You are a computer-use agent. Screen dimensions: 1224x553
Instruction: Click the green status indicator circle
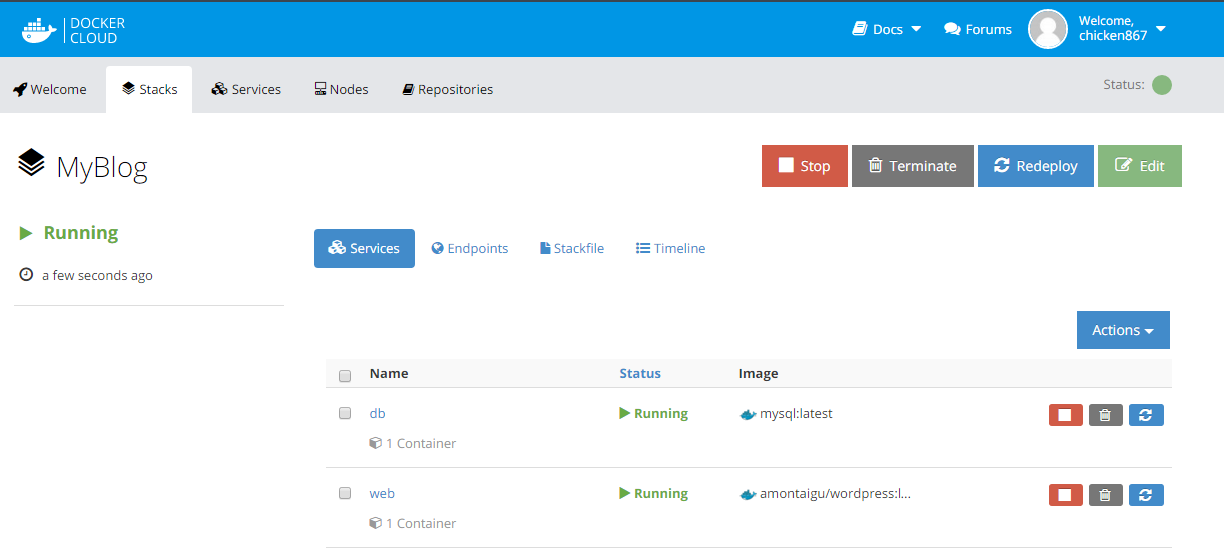tap(1161, 85)
